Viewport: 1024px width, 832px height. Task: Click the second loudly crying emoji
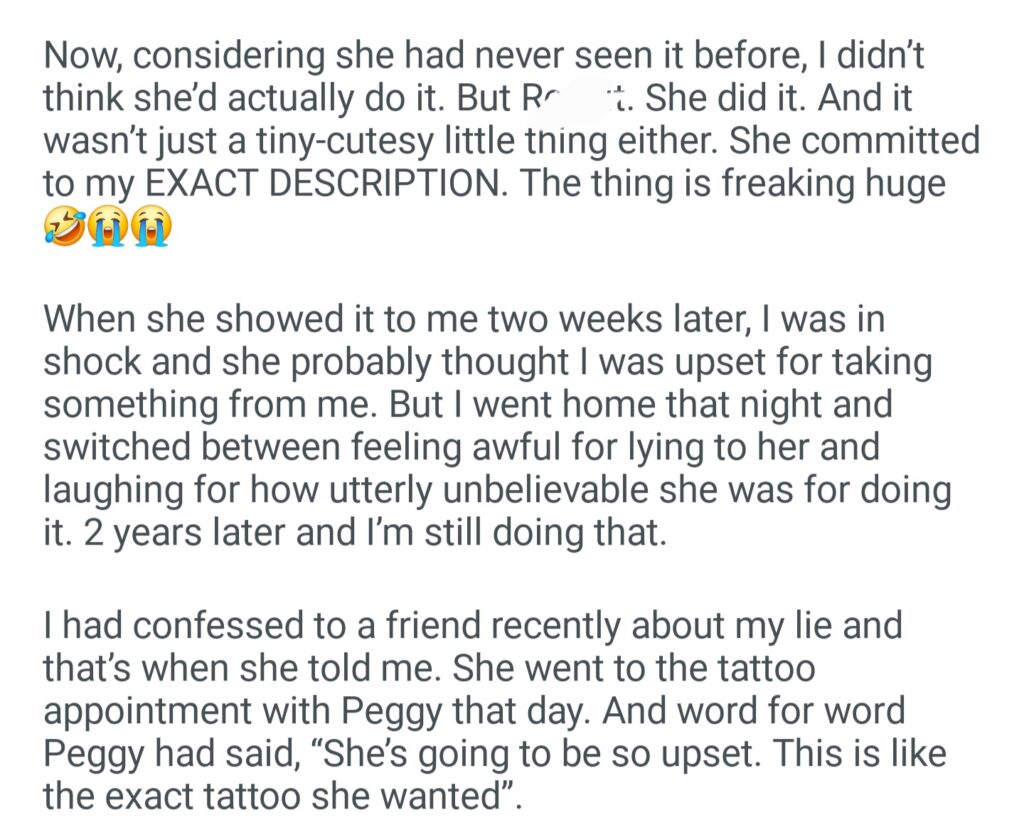click(x=150, y=228)
